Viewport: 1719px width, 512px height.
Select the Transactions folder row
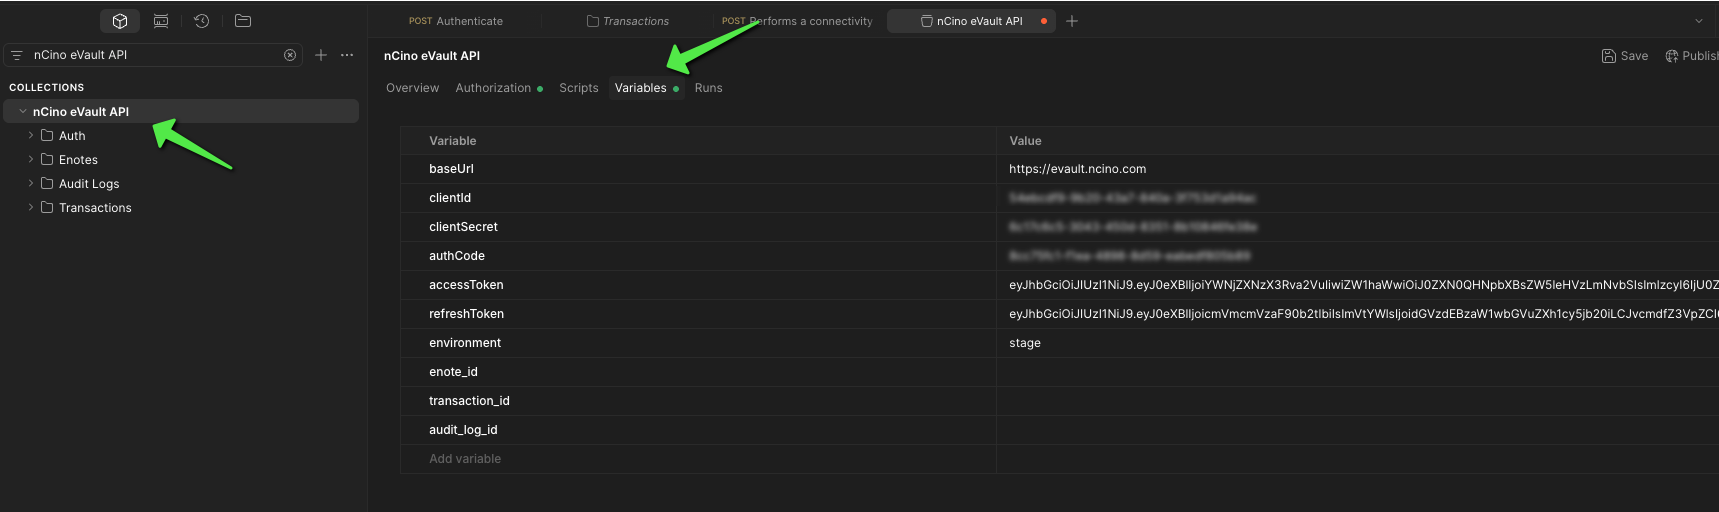[x=181, y=207]
